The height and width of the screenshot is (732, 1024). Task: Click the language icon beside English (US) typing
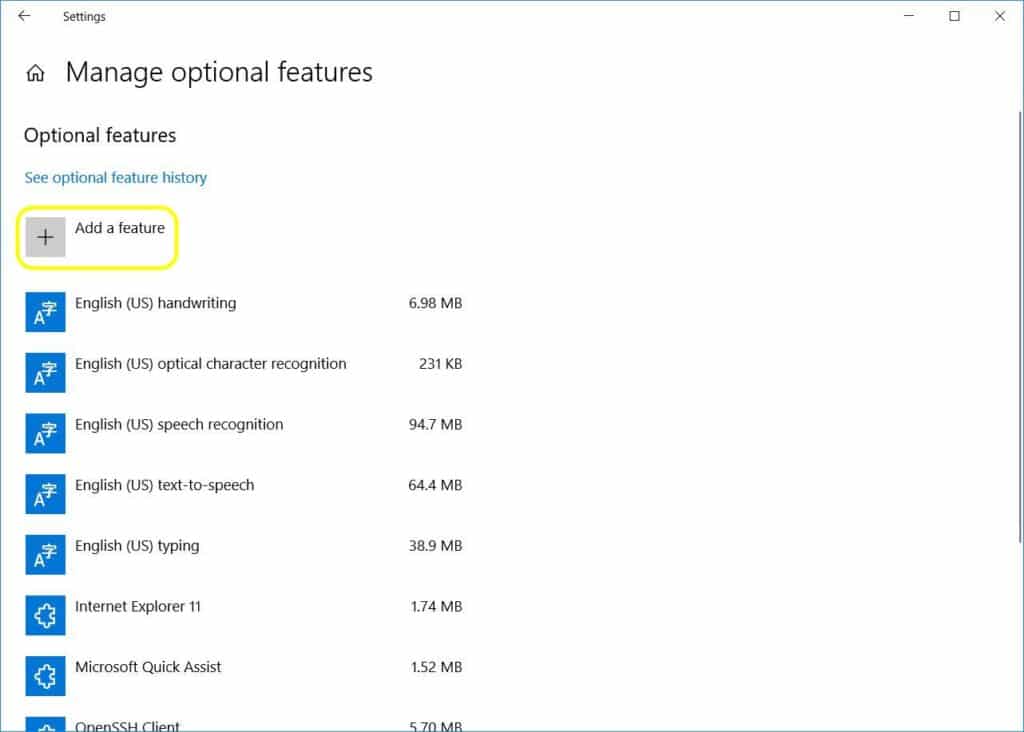[x=45, y=554]
